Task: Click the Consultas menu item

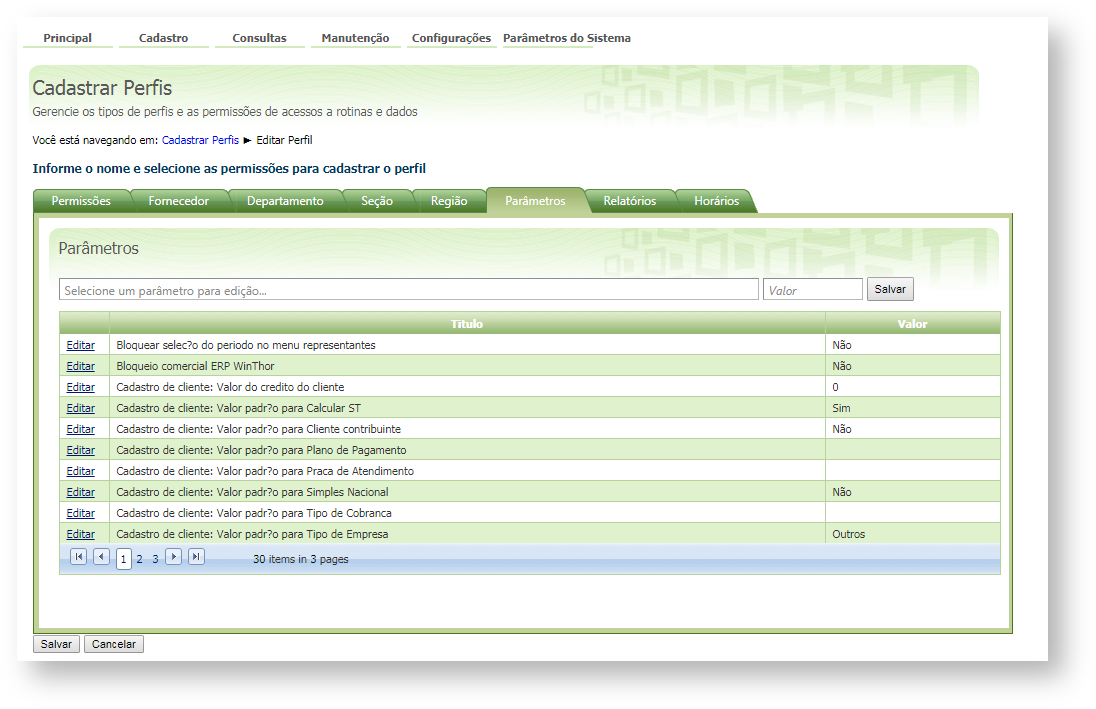Action: [259, 37]
